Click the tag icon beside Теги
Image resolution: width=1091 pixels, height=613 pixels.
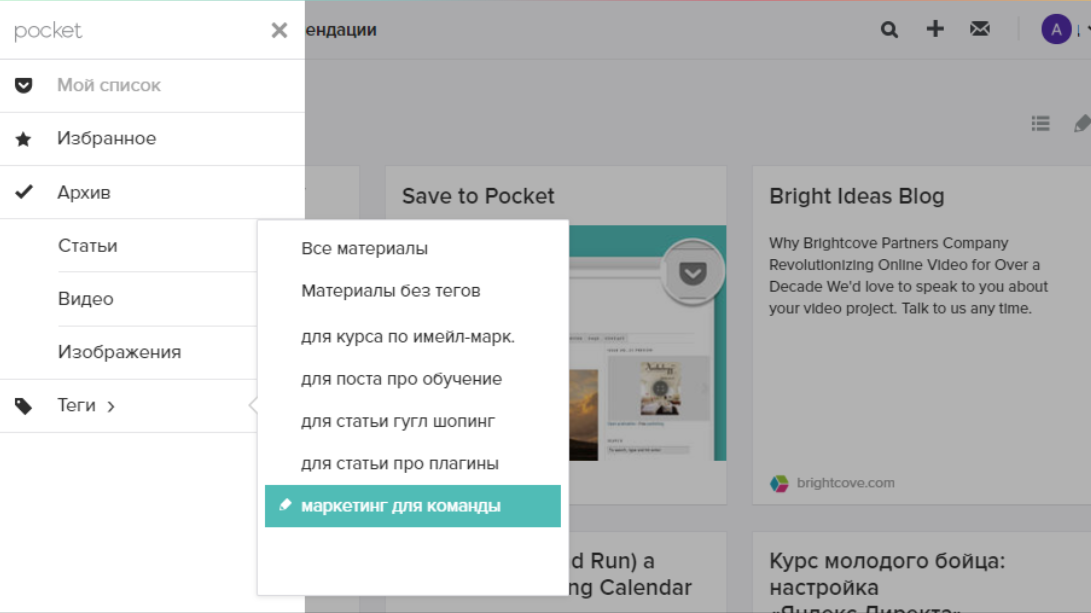(x=24, y=406)
